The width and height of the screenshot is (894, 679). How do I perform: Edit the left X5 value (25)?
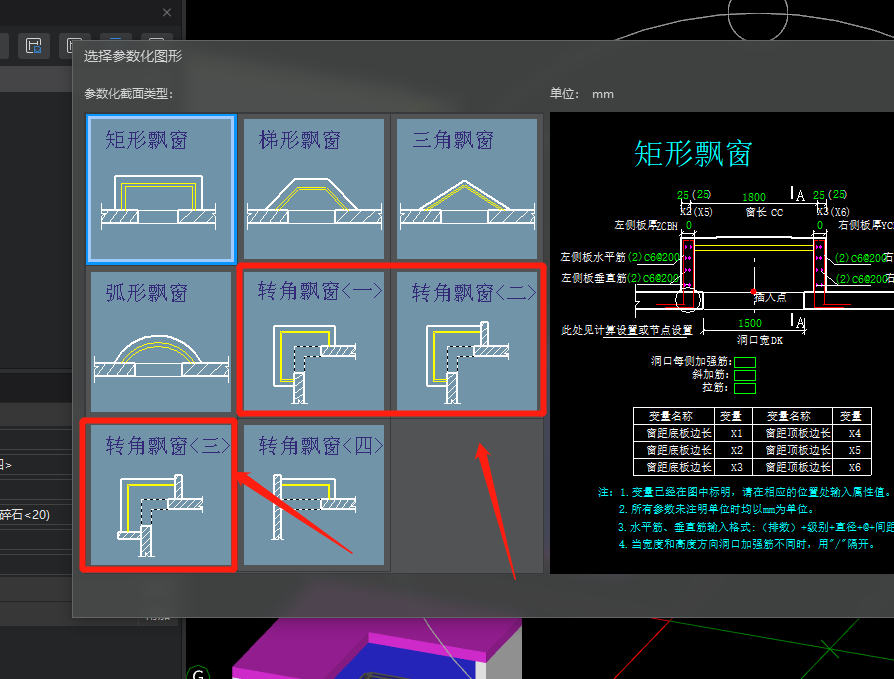(702, 194)
